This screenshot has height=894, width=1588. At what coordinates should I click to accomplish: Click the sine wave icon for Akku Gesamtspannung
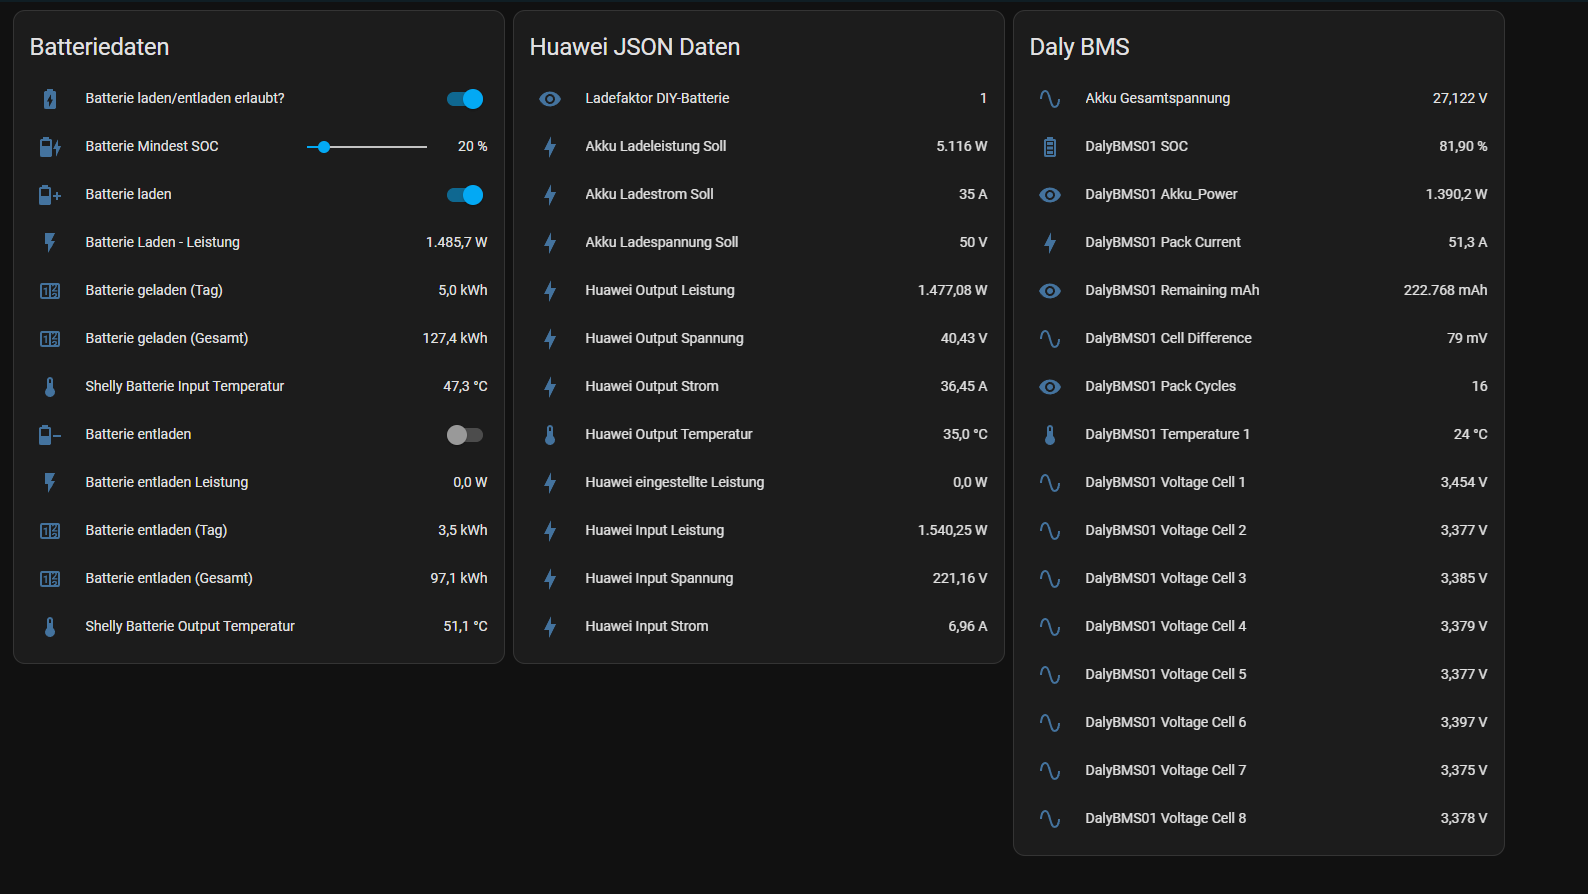point(1050,99)
